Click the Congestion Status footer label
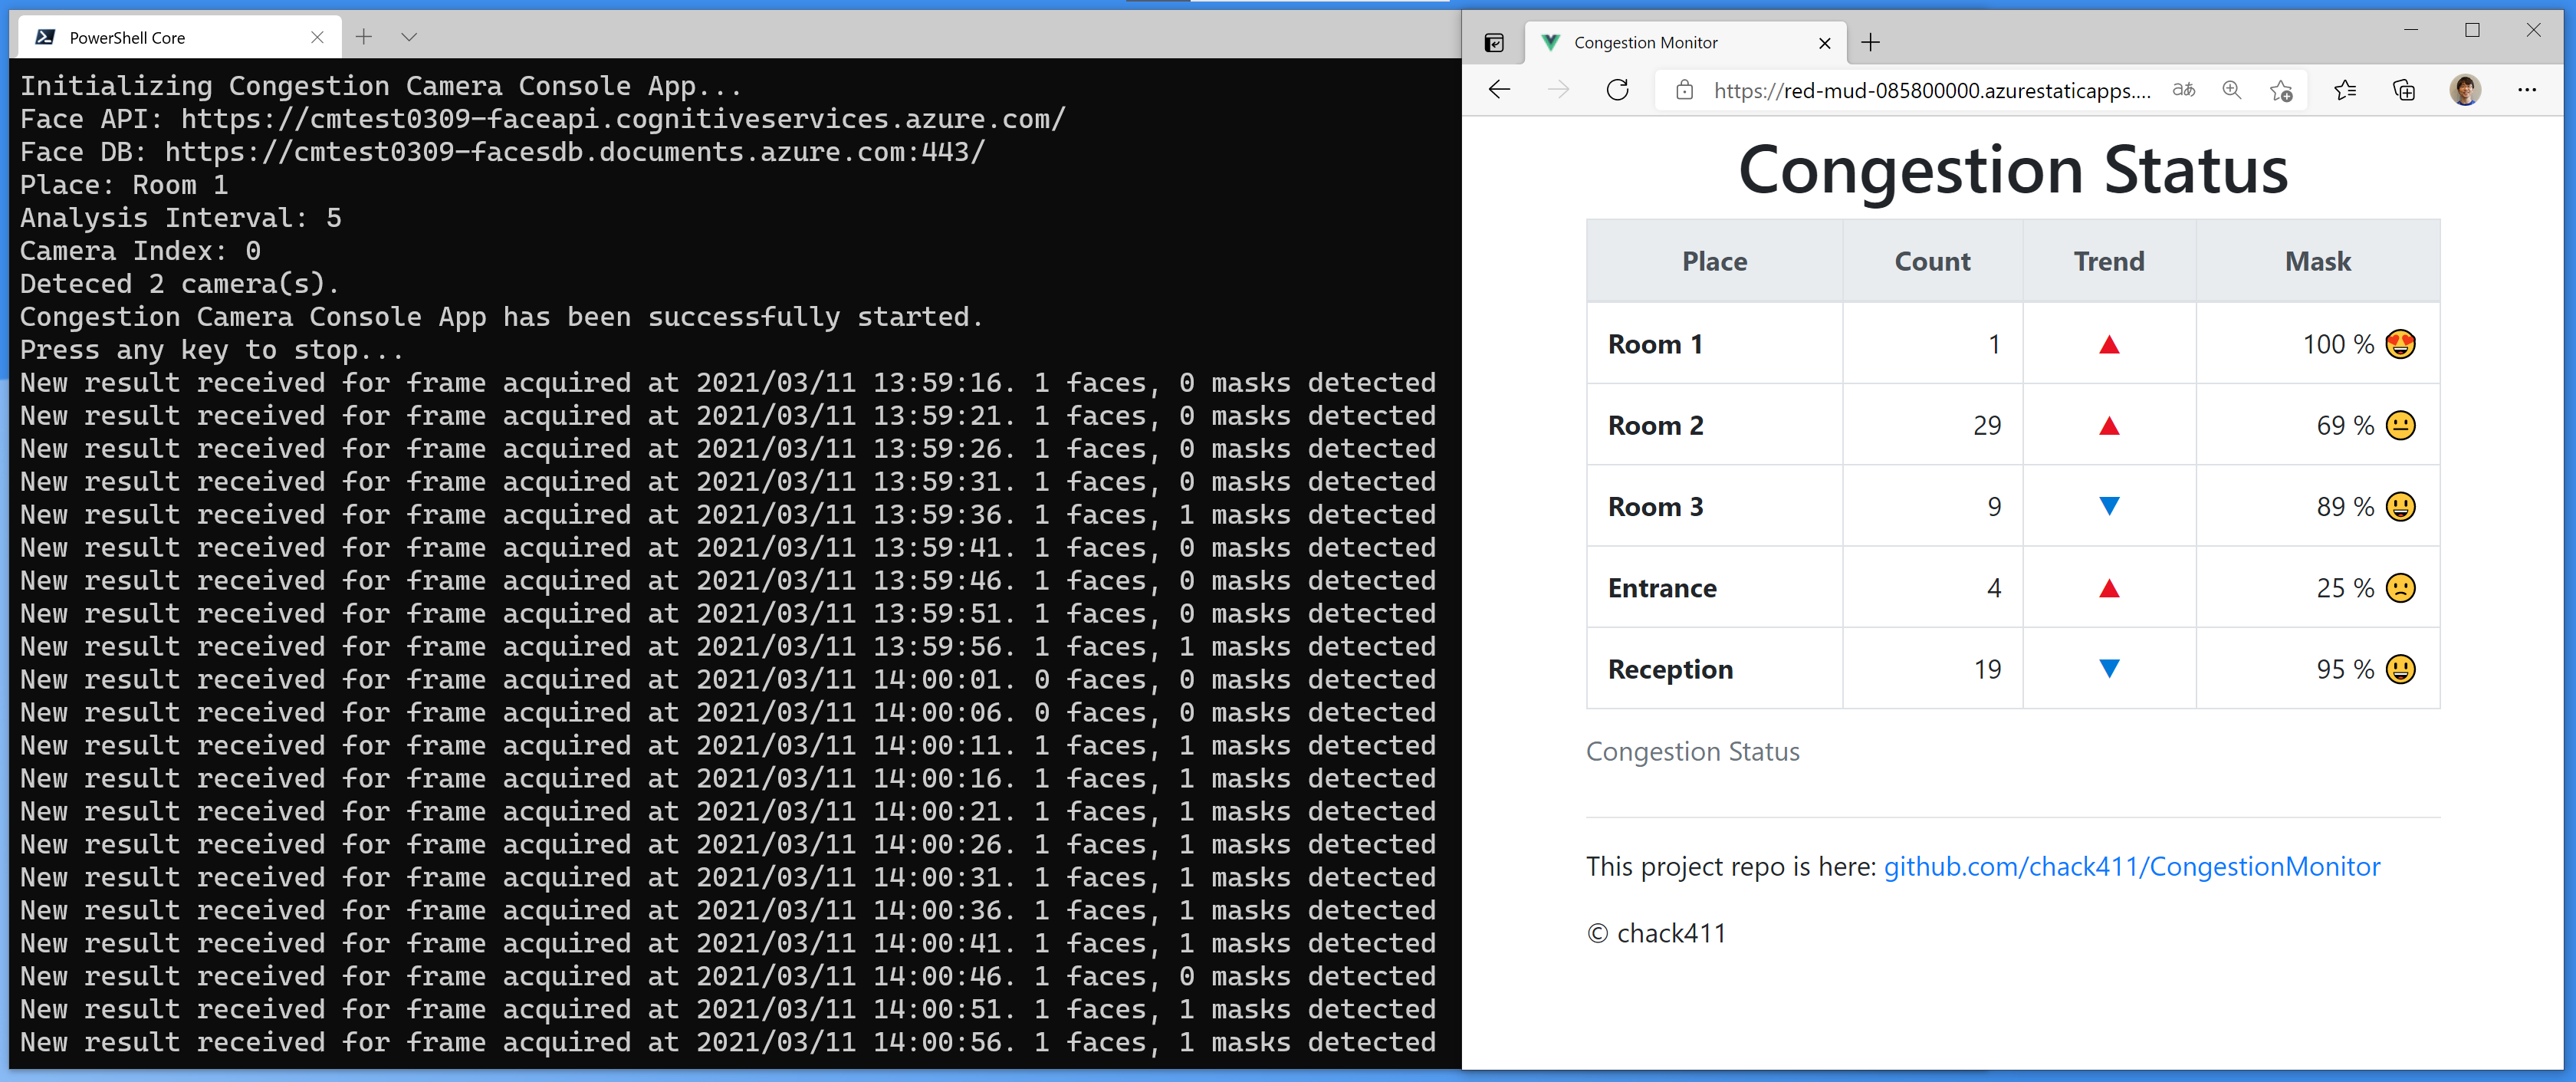The width and height of the screenshot is (2576, 1082). pos(1689,750)
